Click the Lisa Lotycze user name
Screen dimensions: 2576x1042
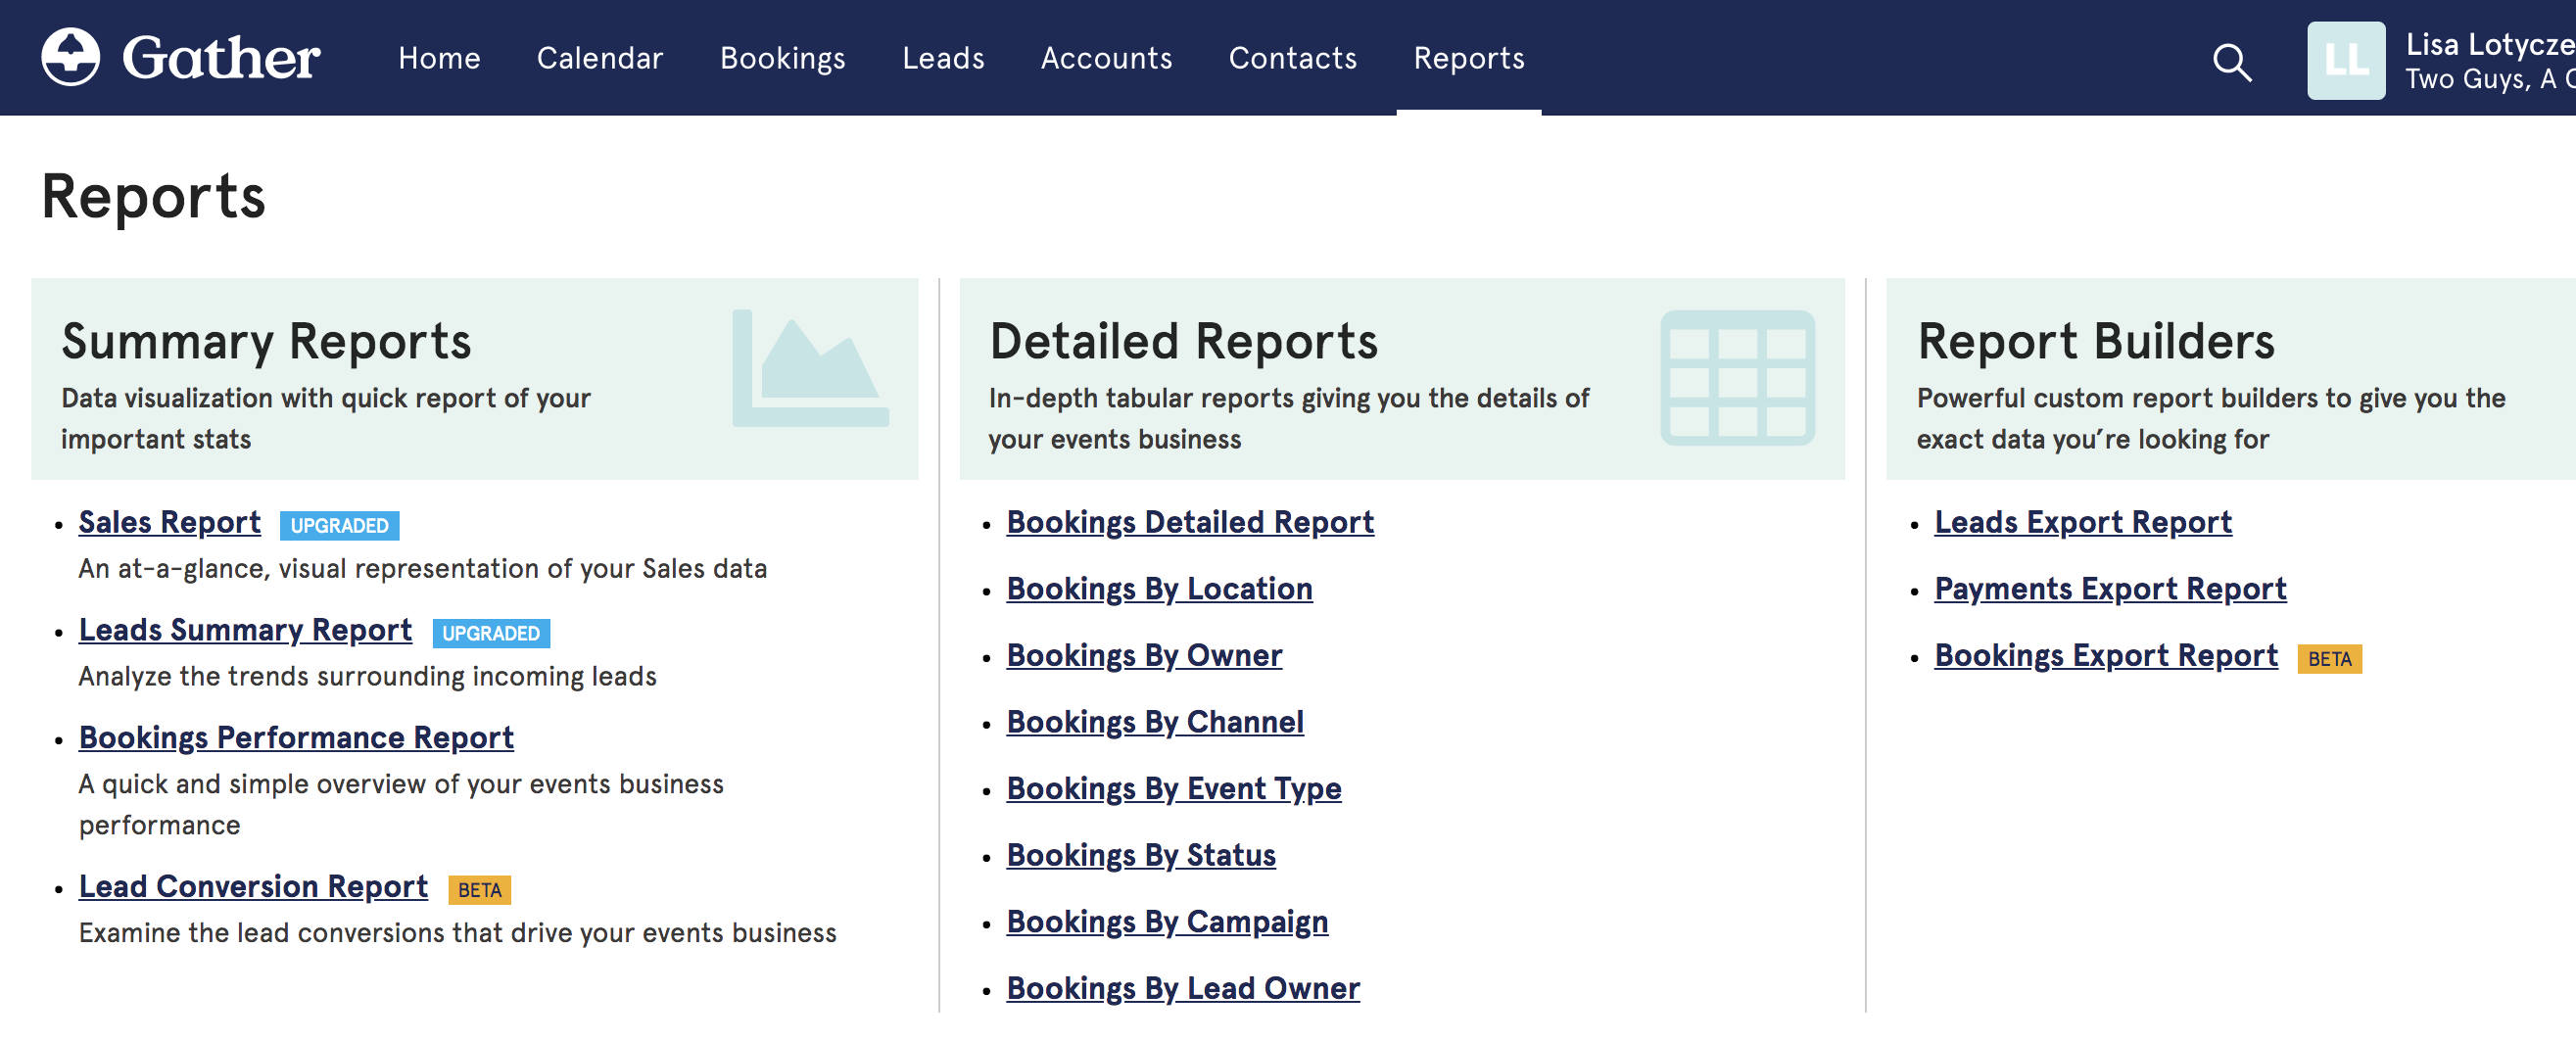(2488, 44)
